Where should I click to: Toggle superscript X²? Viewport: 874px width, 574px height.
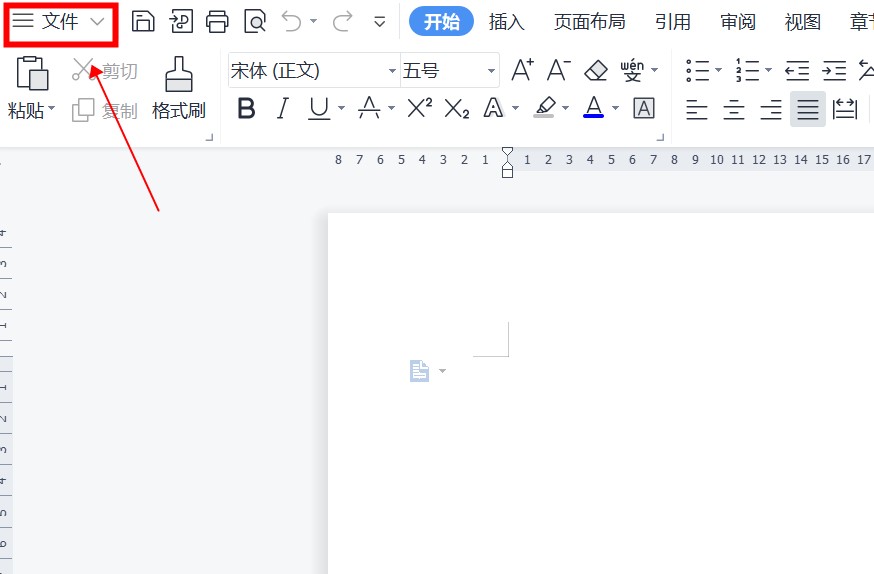(420, 108)
